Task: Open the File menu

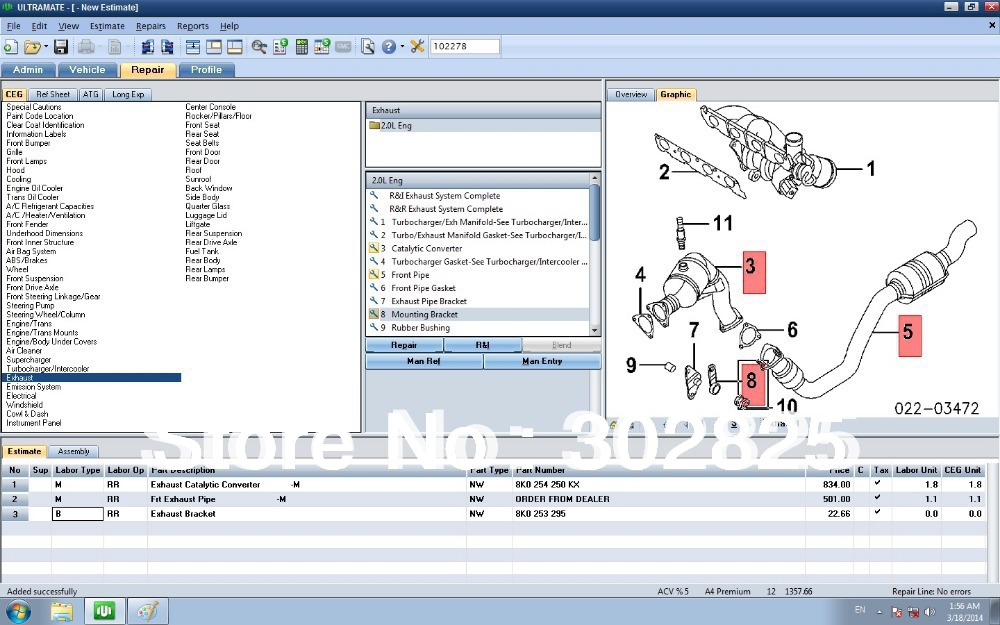Action: (13, 26)
